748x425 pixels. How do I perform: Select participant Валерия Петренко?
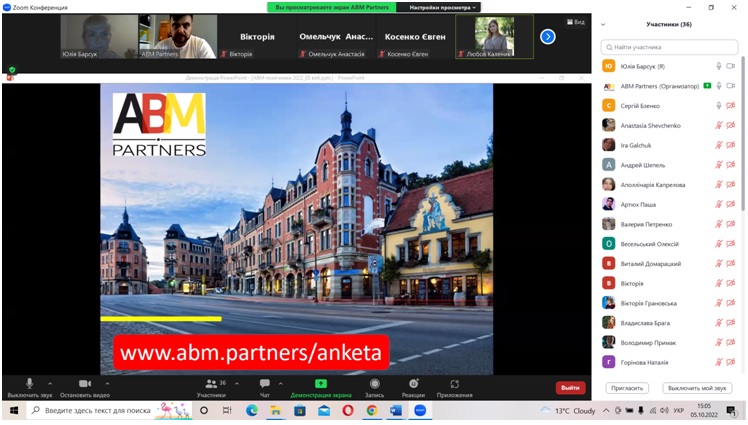pos(669,224)
